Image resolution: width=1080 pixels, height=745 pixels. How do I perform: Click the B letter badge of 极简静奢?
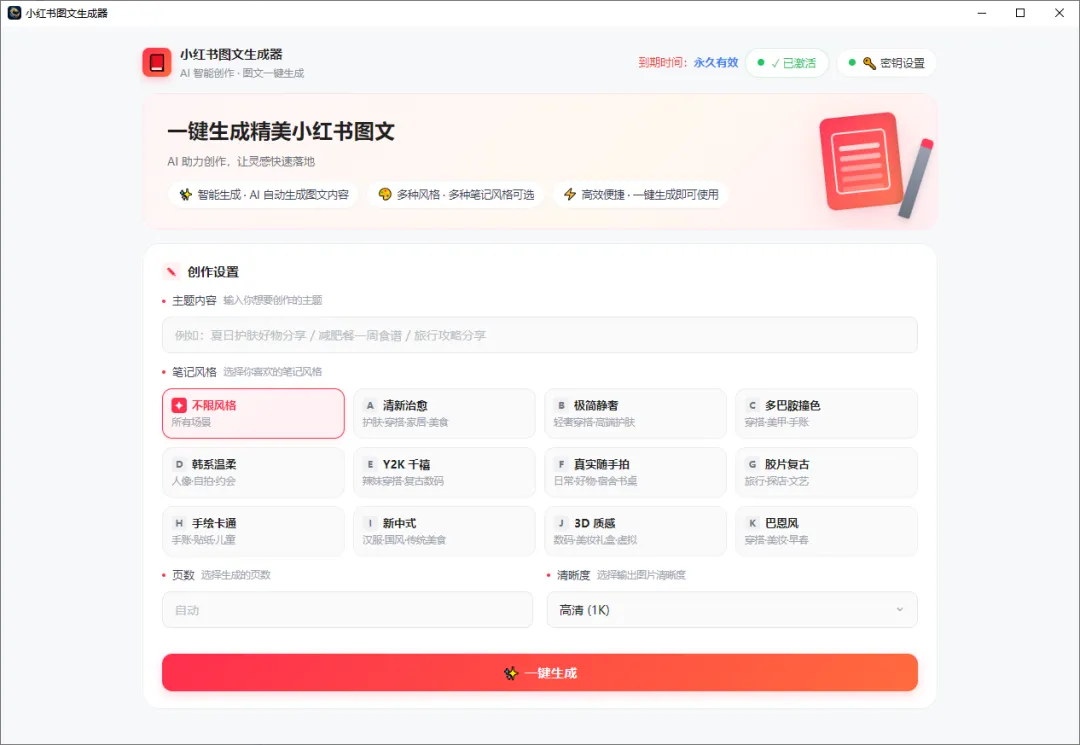(561, 406)
